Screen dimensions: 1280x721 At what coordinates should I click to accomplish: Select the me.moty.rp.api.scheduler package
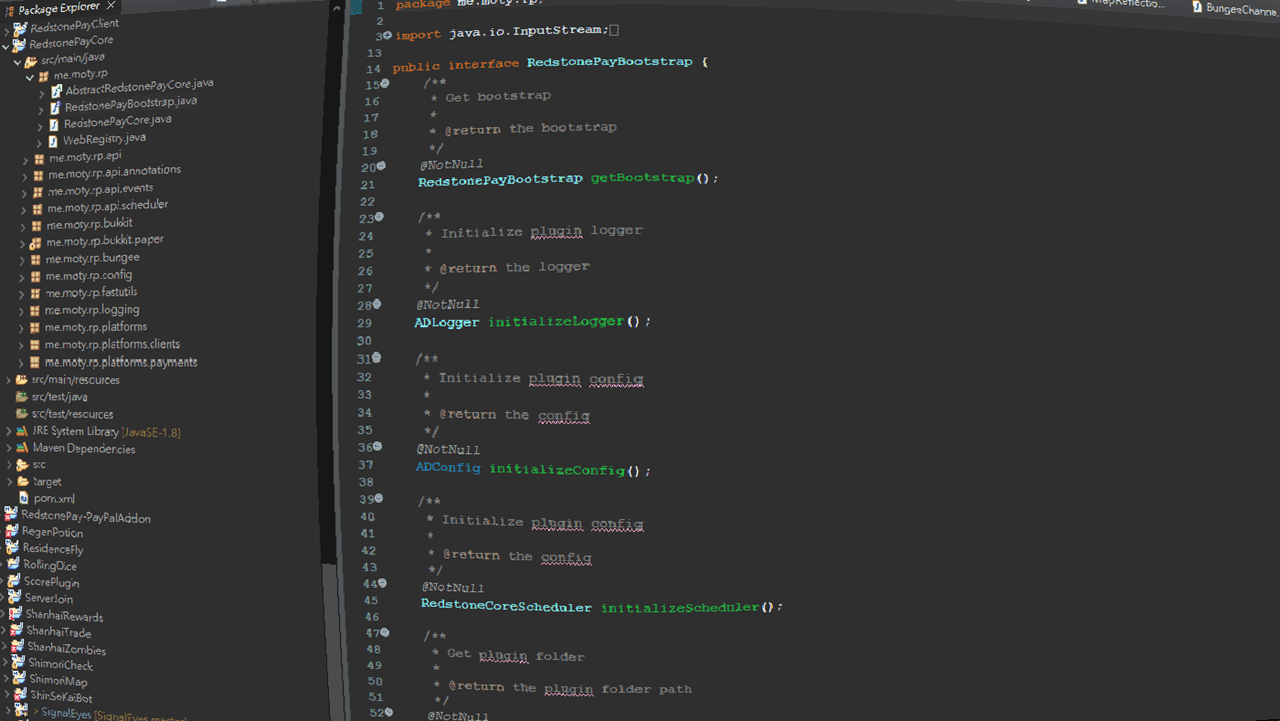click(107, 206)
